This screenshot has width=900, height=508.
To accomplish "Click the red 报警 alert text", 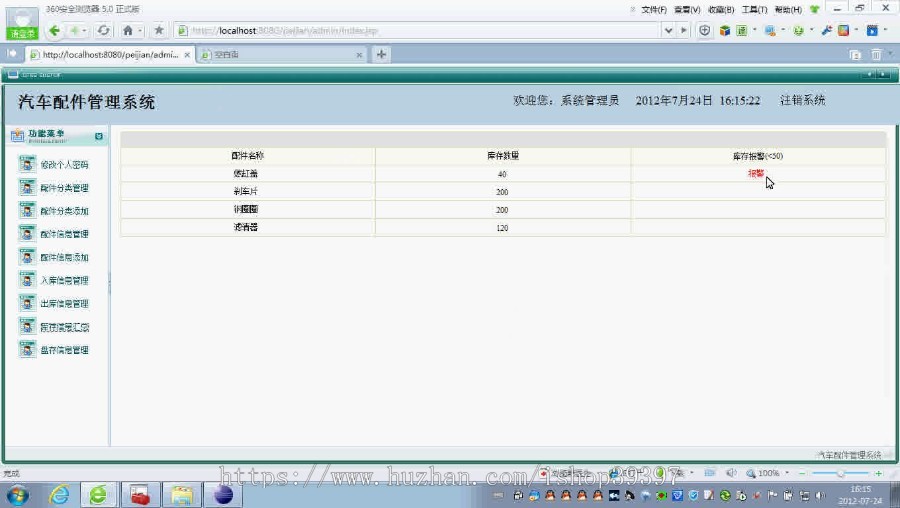I will (756, 173).
